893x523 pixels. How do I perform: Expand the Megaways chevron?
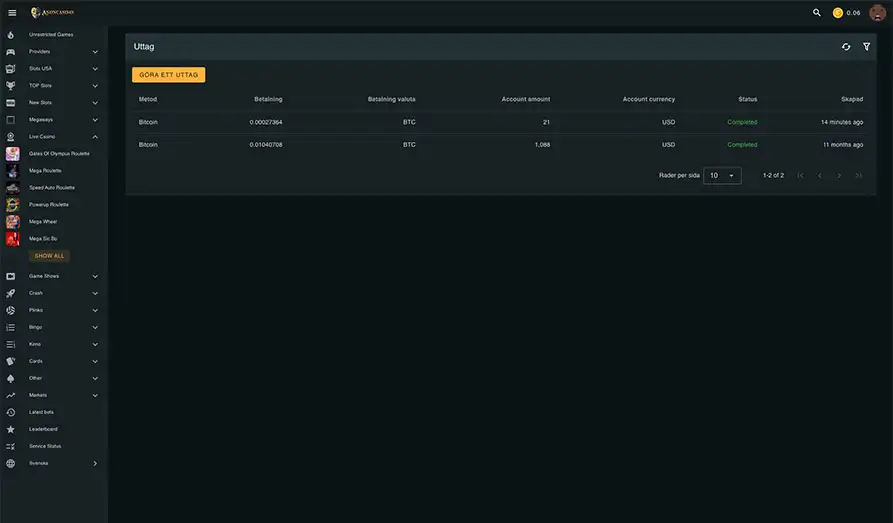(95, 120)
